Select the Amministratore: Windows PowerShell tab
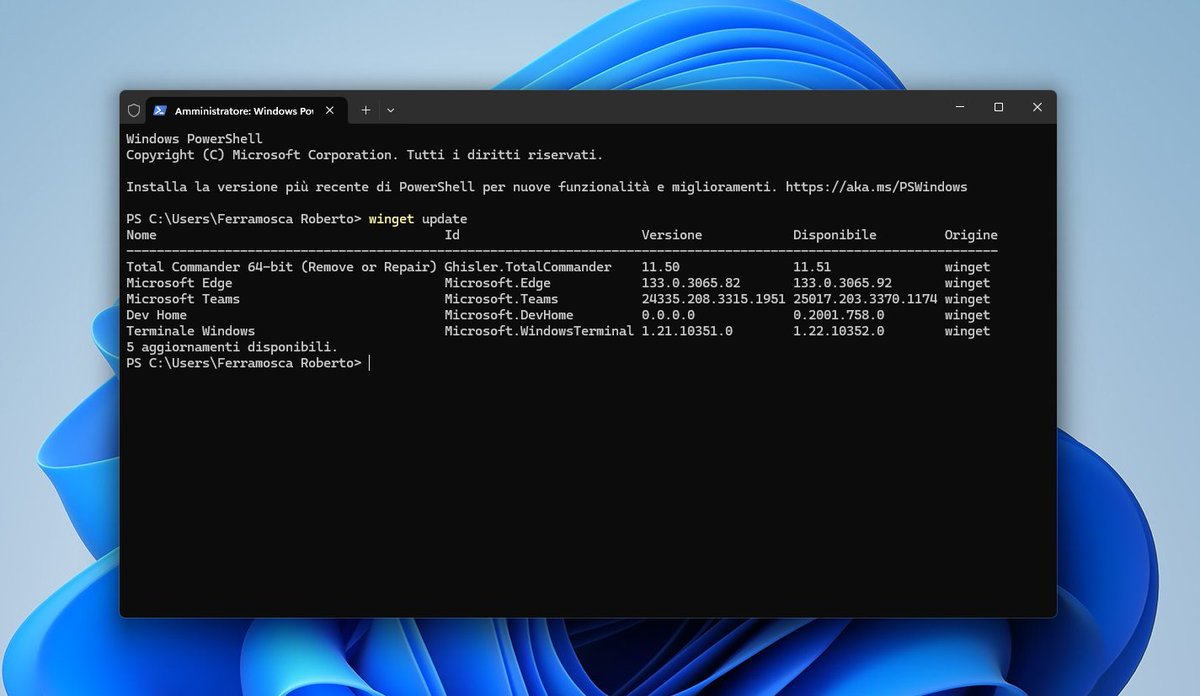 (x=247, y=111)
